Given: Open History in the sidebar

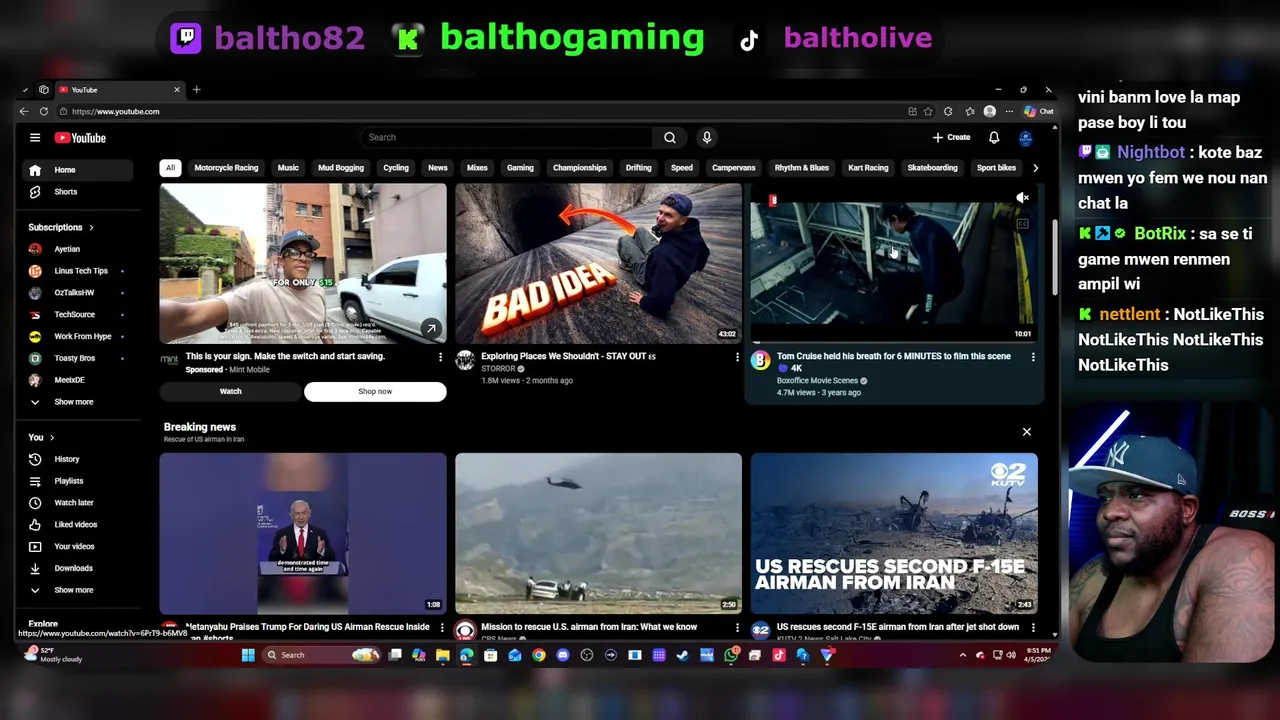Looking at the screenshot, I should (x=76, y=459).
